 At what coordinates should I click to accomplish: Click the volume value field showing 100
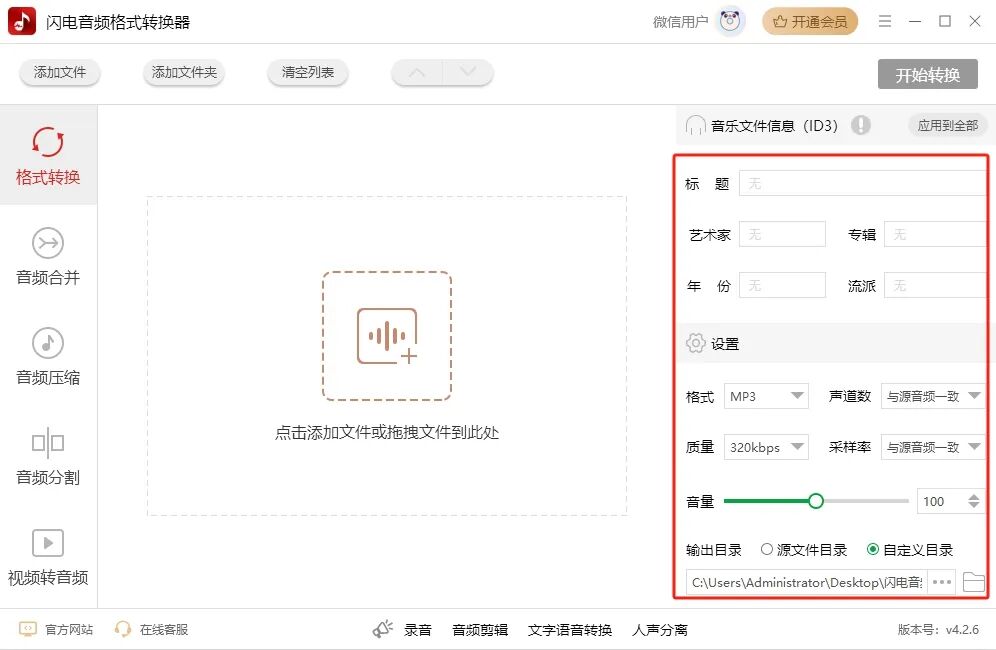click(x=942, y=501)
